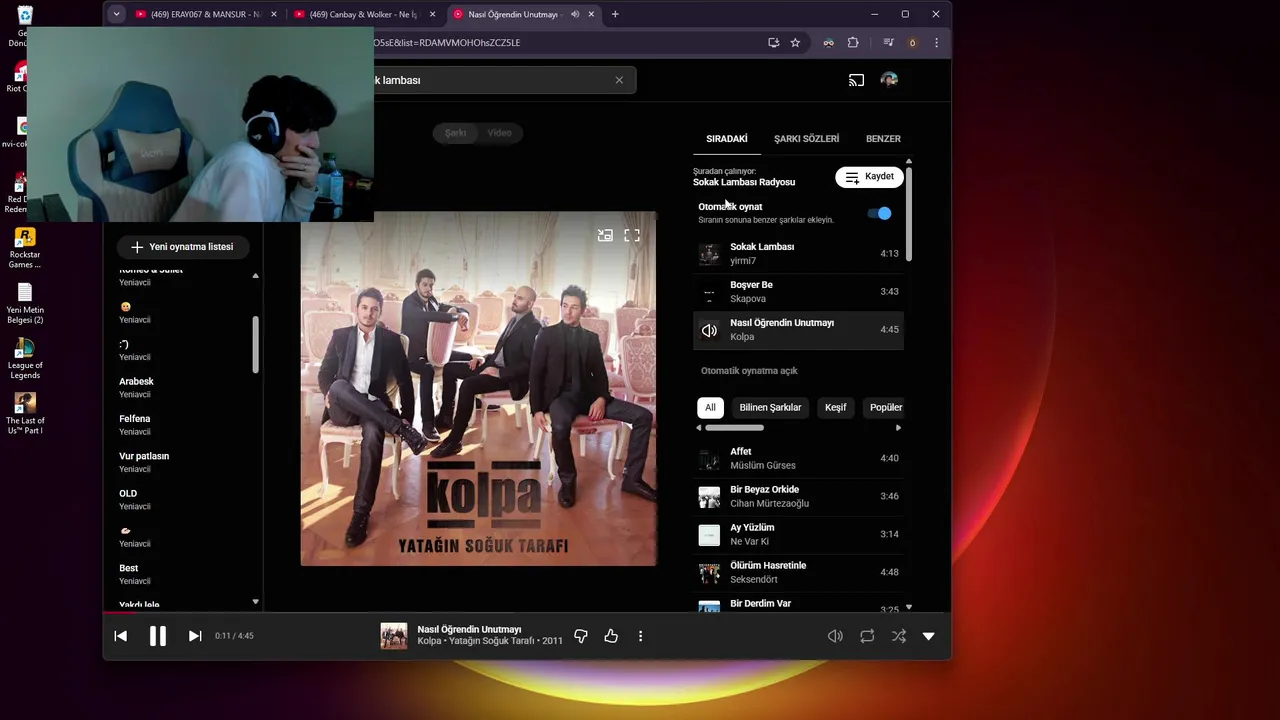This screenshot has height=720, width=1280.
Task: Open a new browser tab
Action: point(615,14)
